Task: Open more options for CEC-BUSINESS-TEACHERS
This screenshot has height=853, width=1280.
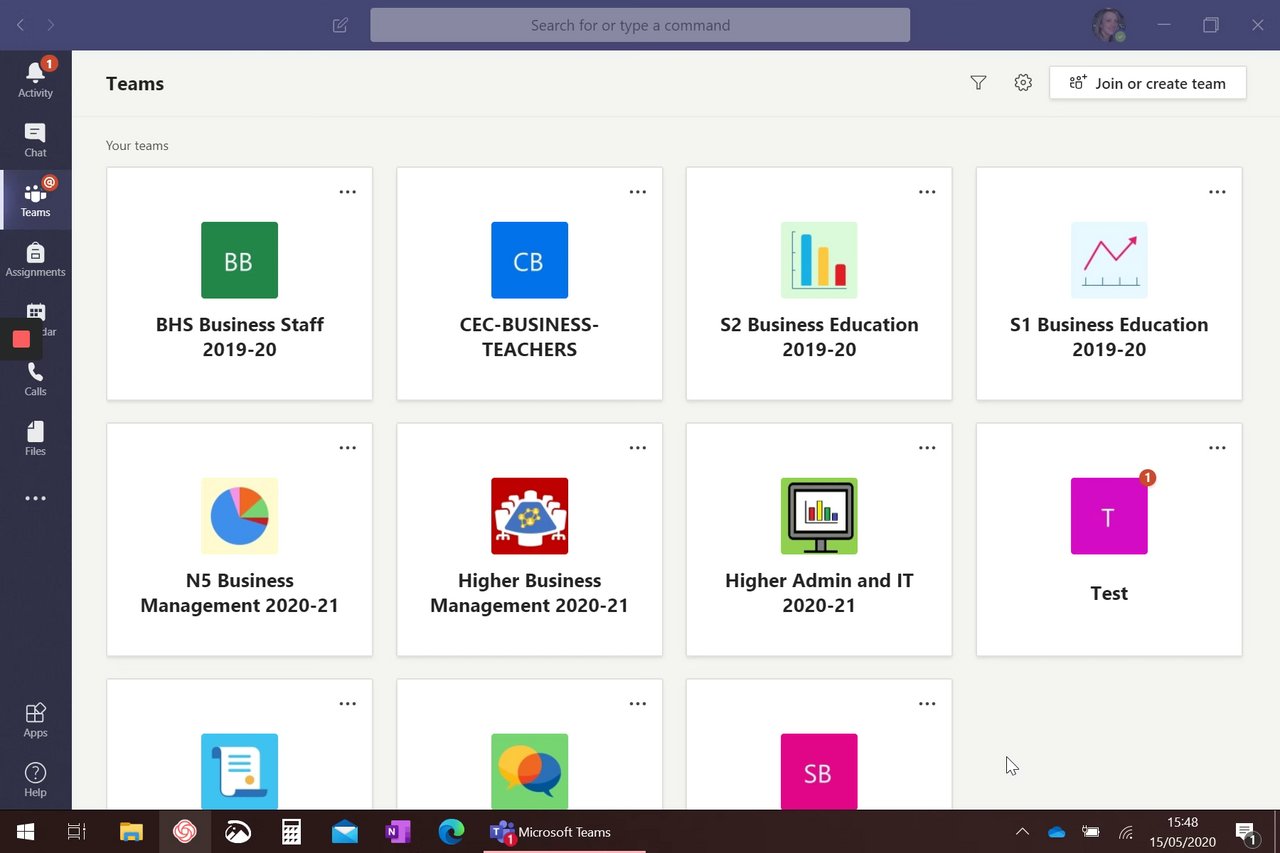Action: (637, 192)
